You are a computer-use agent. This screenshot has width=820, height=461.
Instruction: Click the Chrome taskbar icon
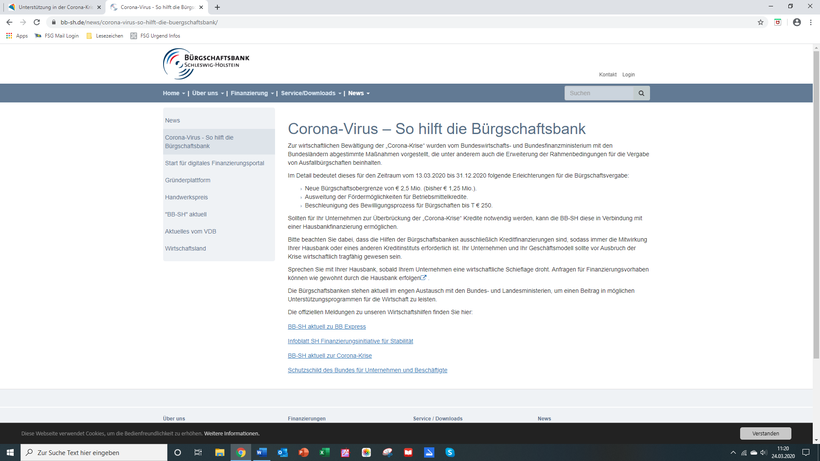(241, 453)
